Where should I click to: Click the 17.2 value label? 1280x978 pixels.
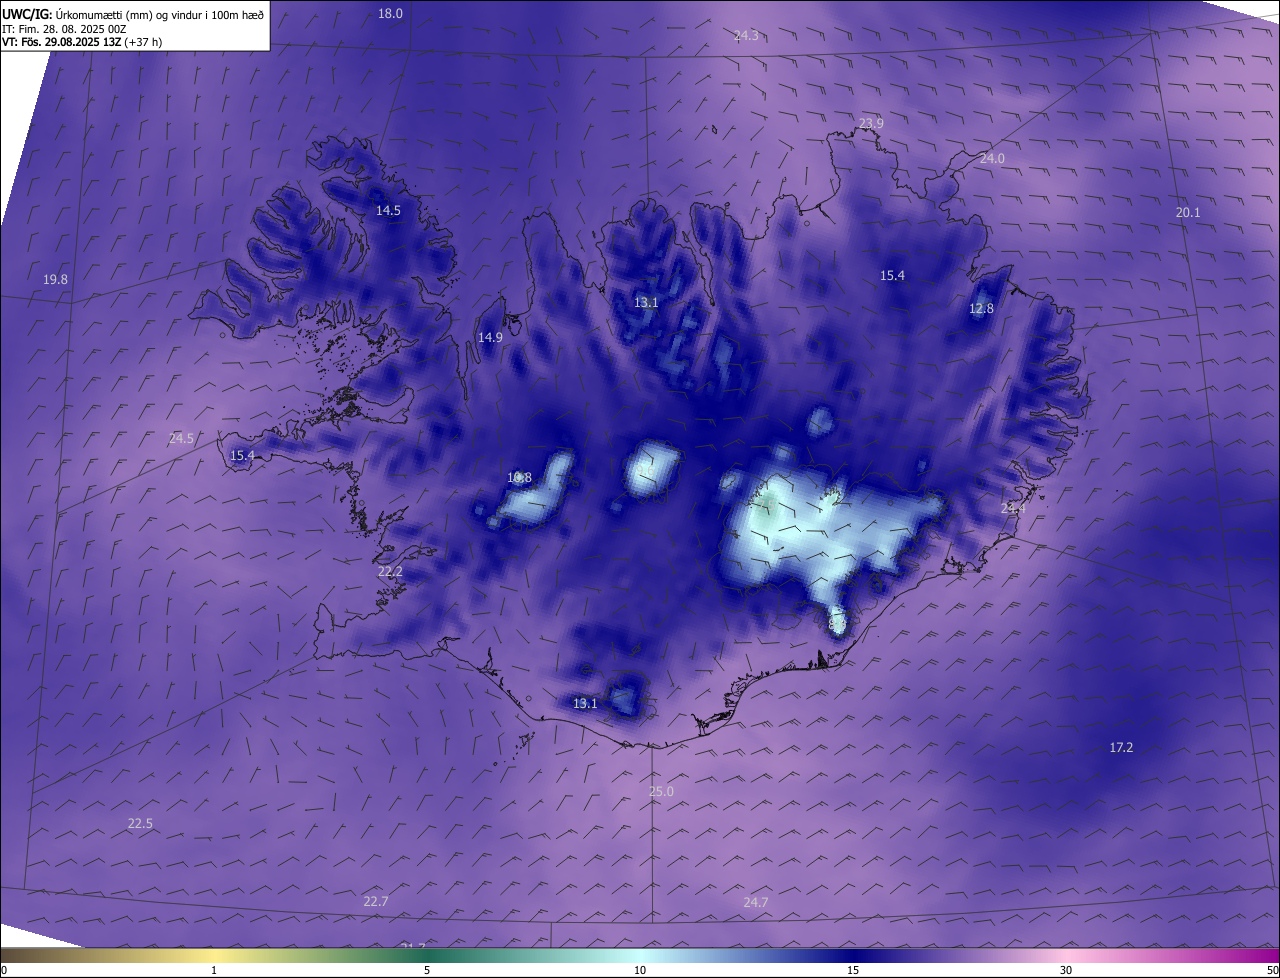(x=1122, y=747)
